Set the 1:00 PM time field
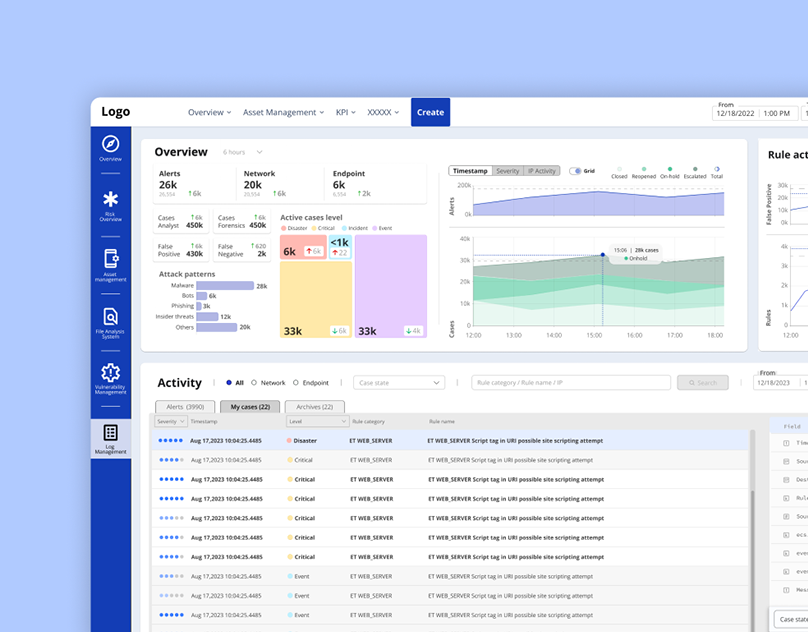This screenshot has width=808, height=632. click(777, 113)
